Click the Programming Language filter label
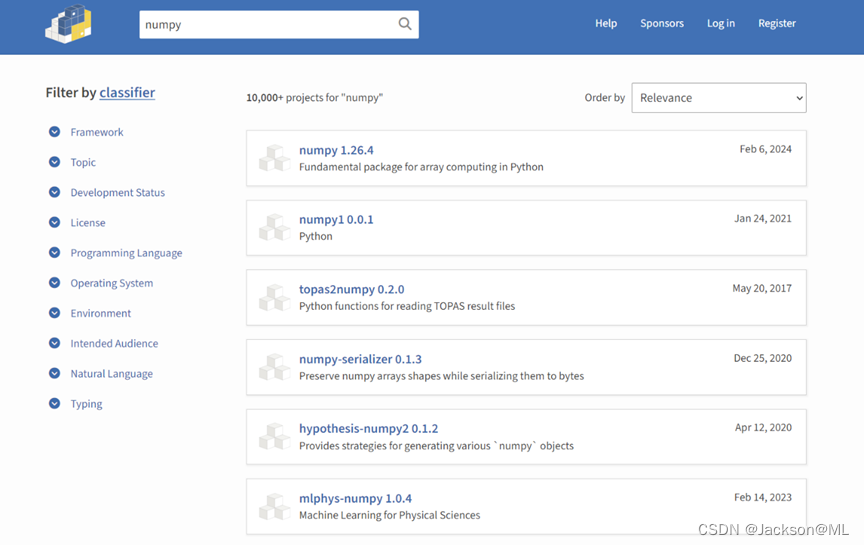Screen dimensions: 864x545 pyautogui.click(x=126, y=253)
